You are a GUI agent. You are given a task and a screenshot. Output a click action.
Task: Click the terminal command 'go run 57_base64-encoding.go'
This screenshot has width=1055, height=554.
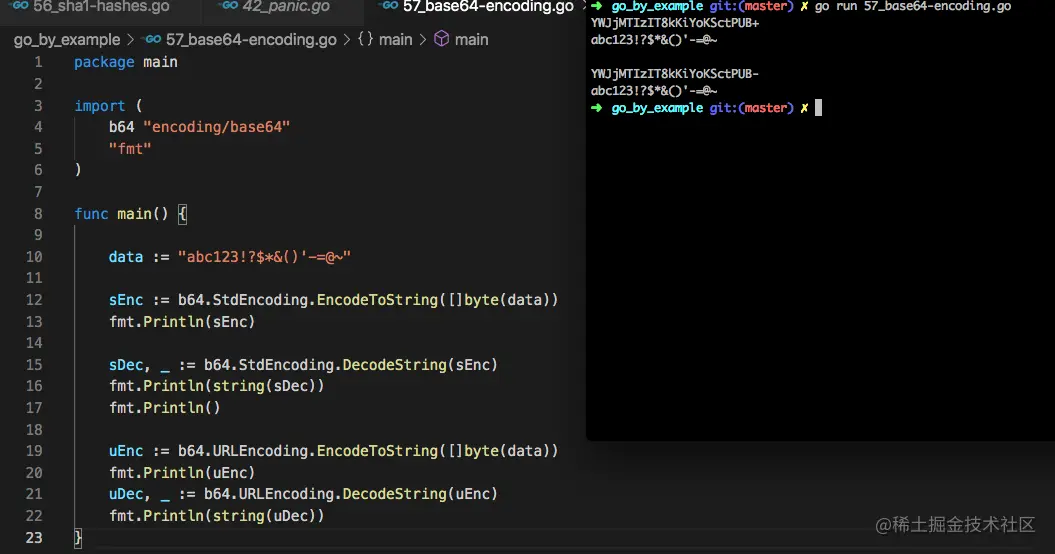point(913,7)
